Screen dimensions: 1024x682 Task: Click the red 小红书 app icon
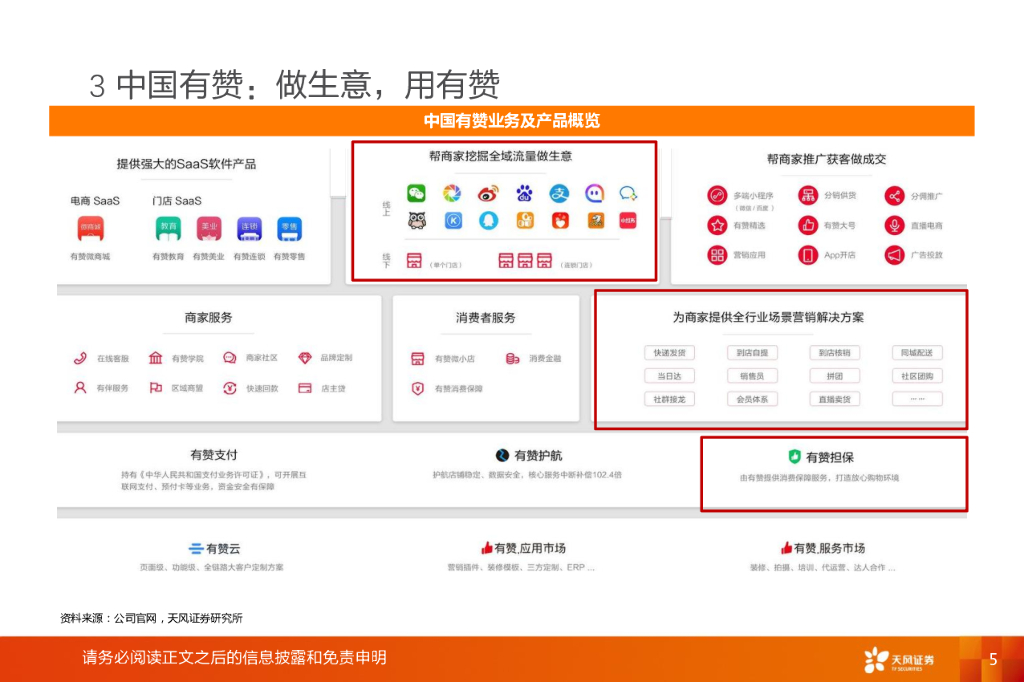(x=628, y=221)
